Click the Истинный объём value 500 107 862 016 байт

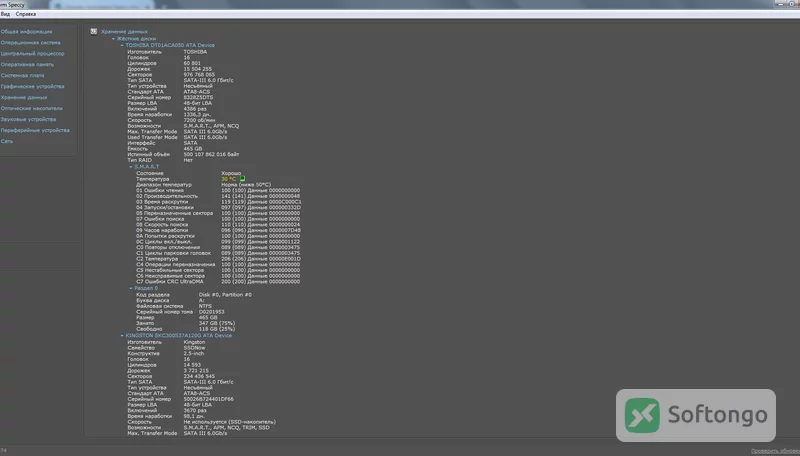click(211, 155)
